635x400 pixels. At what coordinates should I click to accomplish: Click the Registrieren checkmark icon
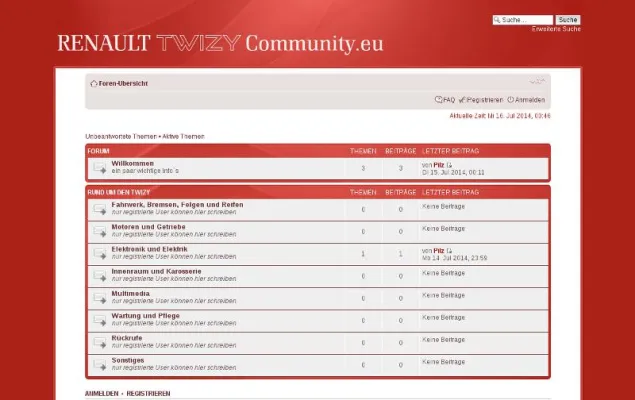point(462,100)
